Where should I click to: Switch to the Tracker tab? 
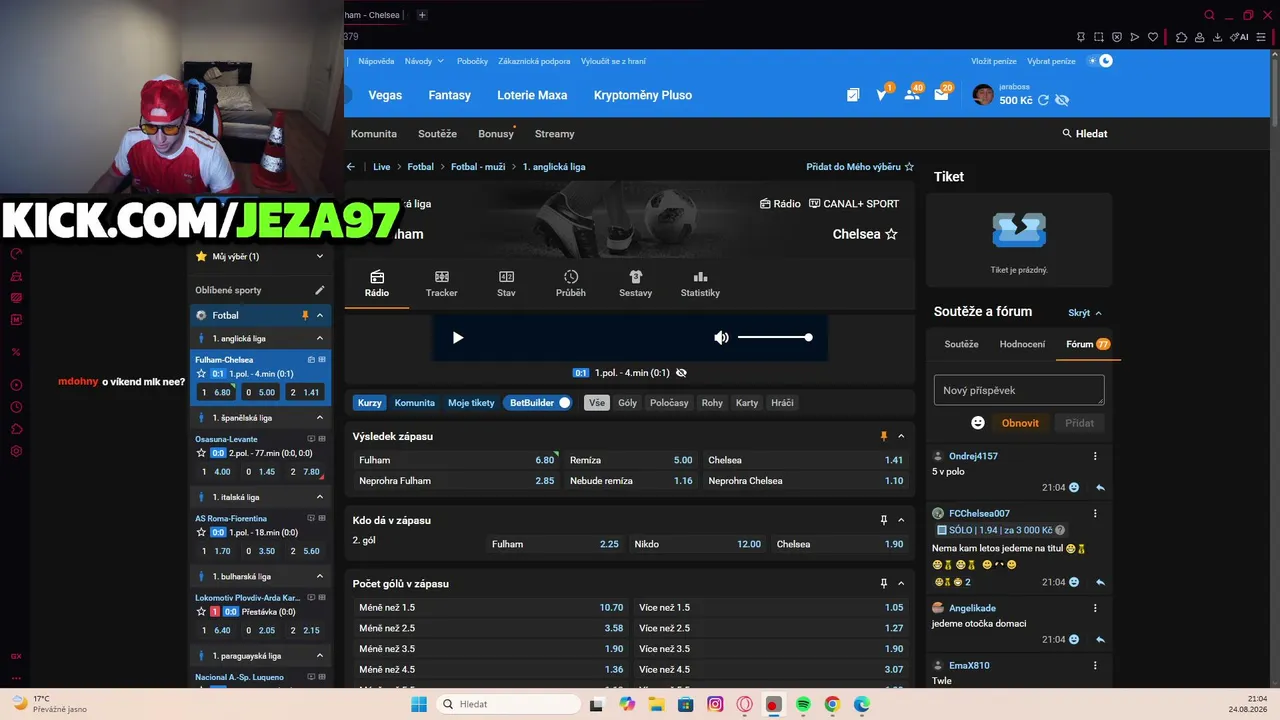pos(441,284)
